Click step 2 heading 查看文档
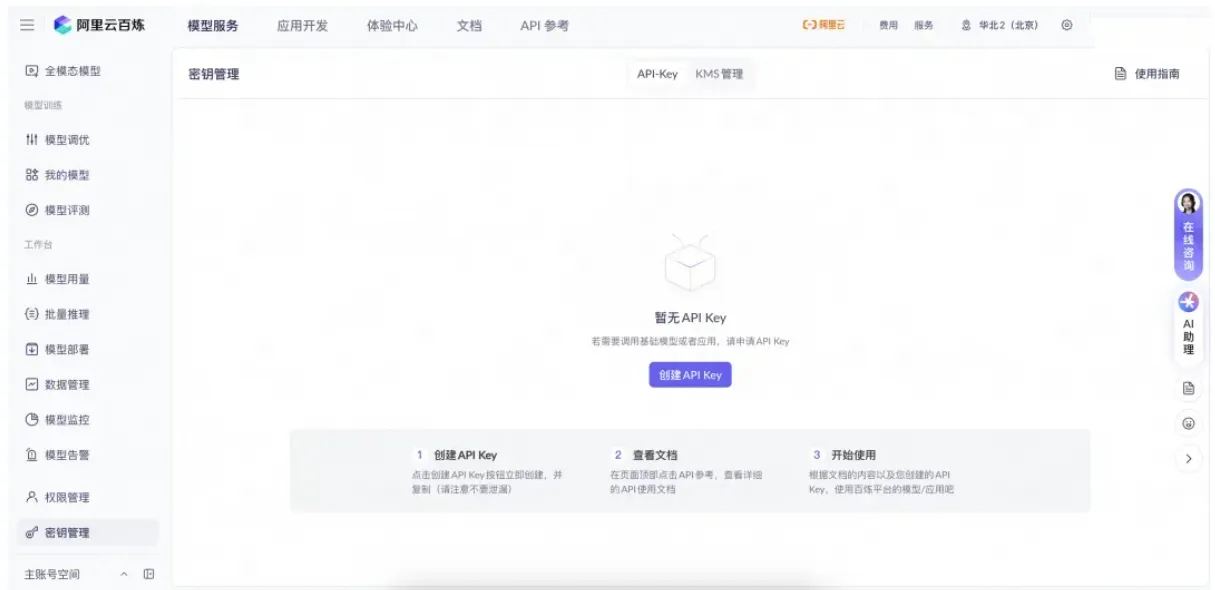1215x590 pixels. pyautogui.click(x=655, y=455)
